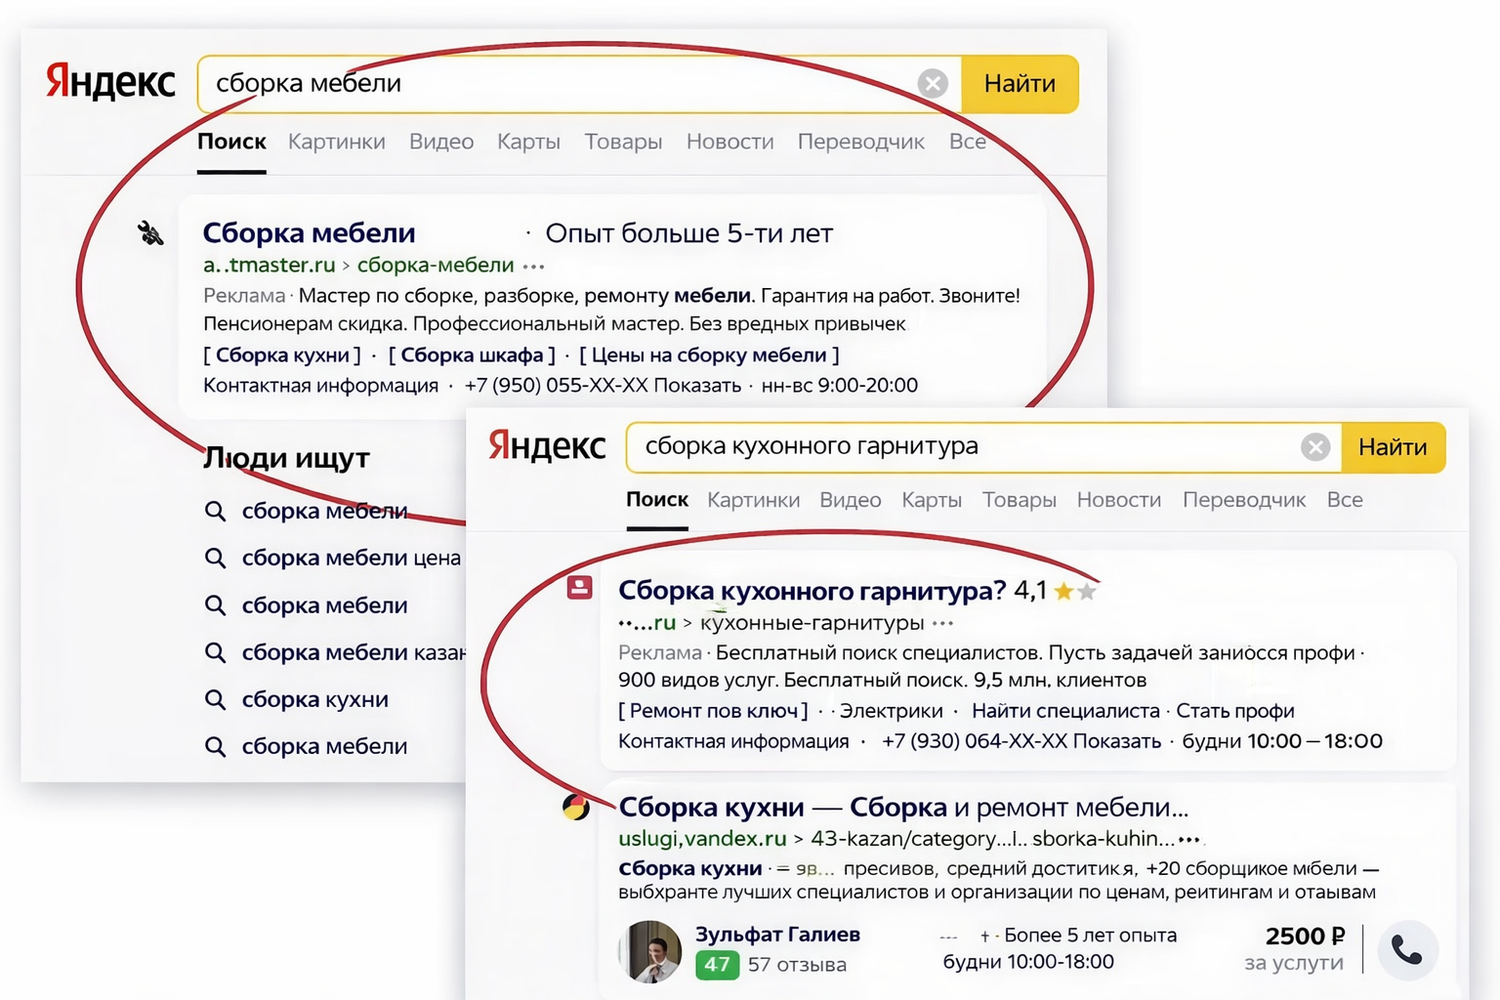The width and height of the screenshot is (1500, 1000).
Task: Switch to Картинки tab in the top search
Action: click(336, 142)
